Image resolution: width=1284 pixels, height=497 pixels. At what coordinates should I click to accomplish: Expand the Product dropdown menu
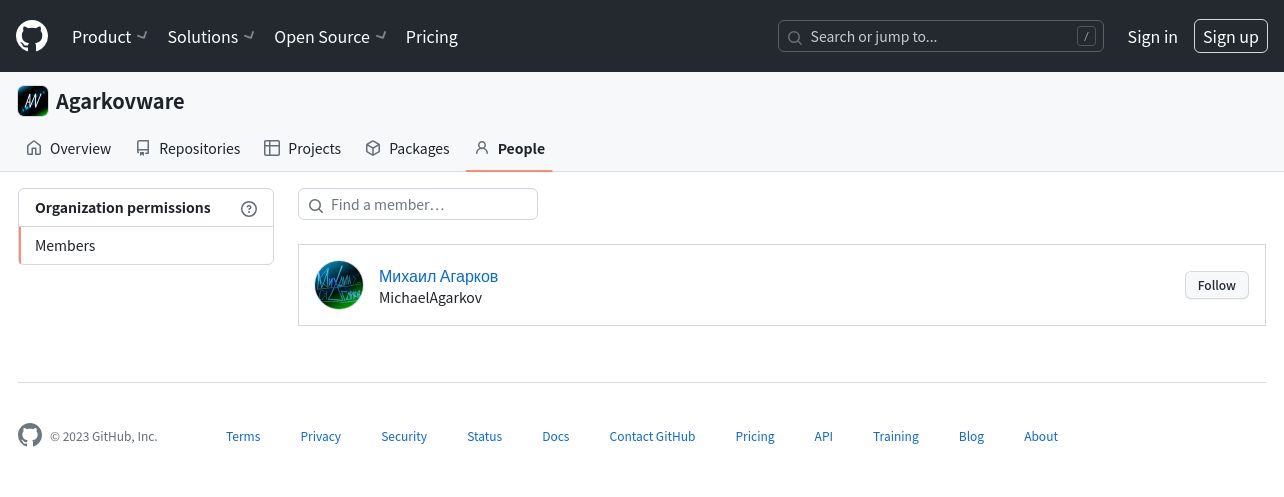tap(110, 37)
